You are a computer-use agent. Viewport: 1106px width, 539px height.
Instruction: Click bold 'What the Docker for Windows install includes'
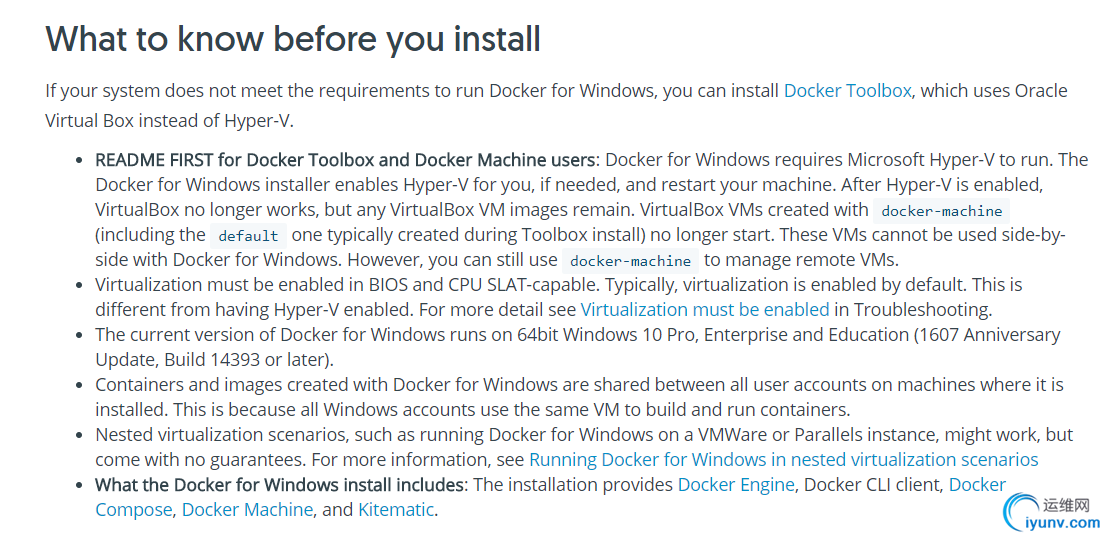coord(280,485)
